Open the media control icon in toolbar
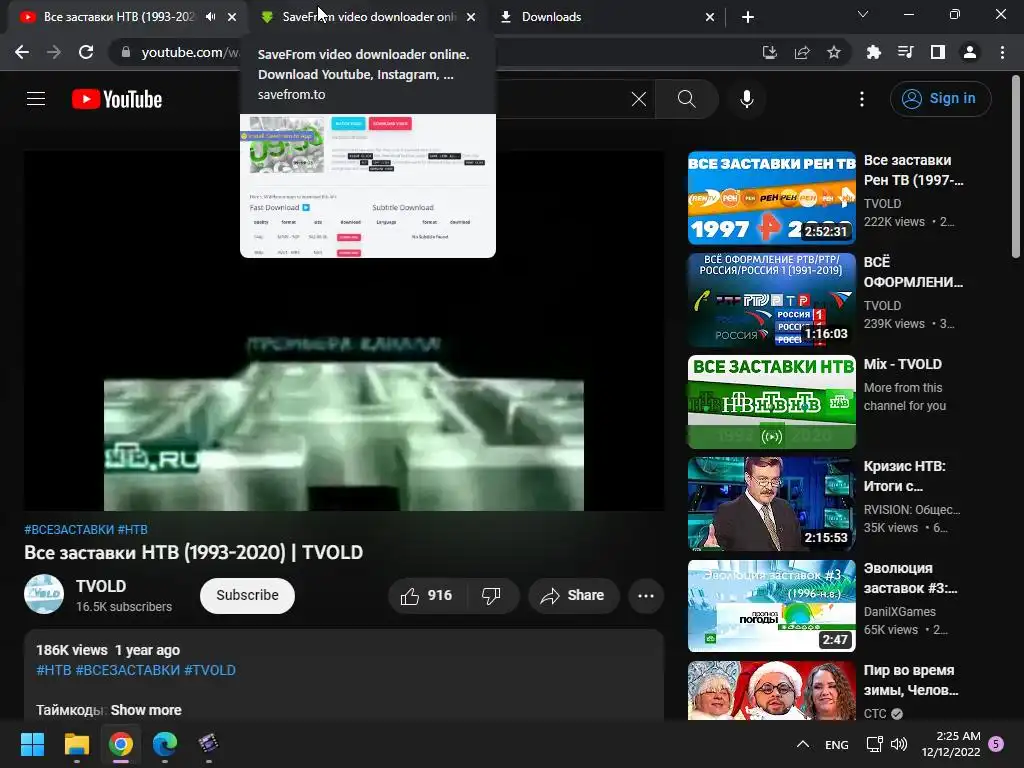1024x768 pixels. tap(906, 52)
